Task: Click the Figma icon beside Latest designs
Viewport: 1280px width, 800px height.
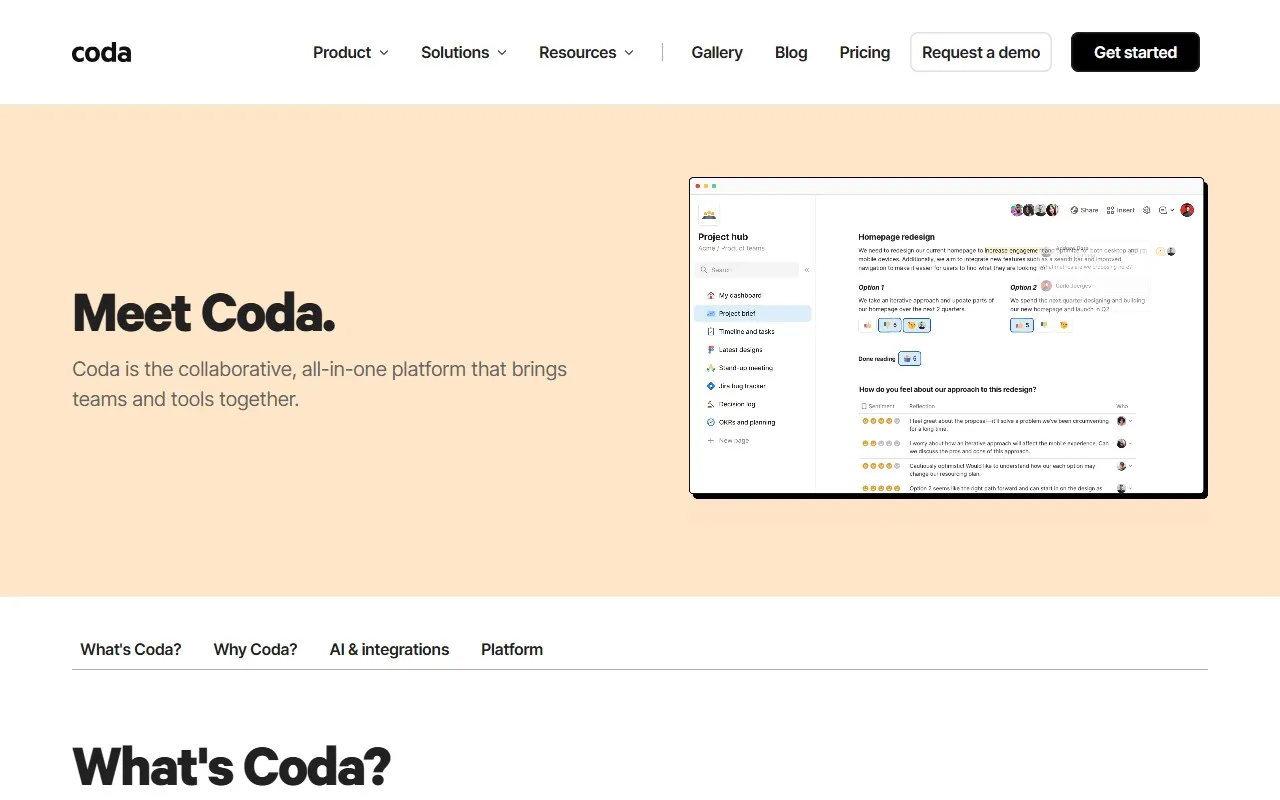Action: coord(710,349)
